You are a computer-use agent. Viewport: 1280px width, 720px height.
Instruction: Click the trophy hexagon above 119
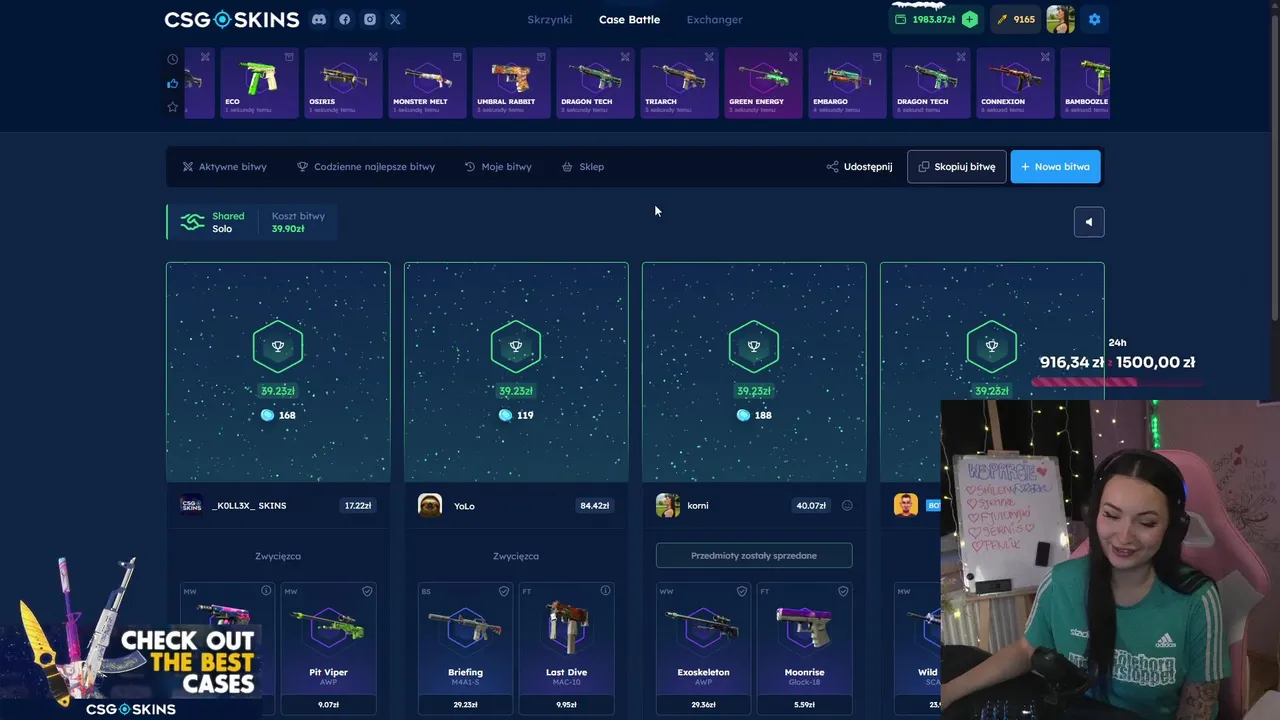(516, 347)
